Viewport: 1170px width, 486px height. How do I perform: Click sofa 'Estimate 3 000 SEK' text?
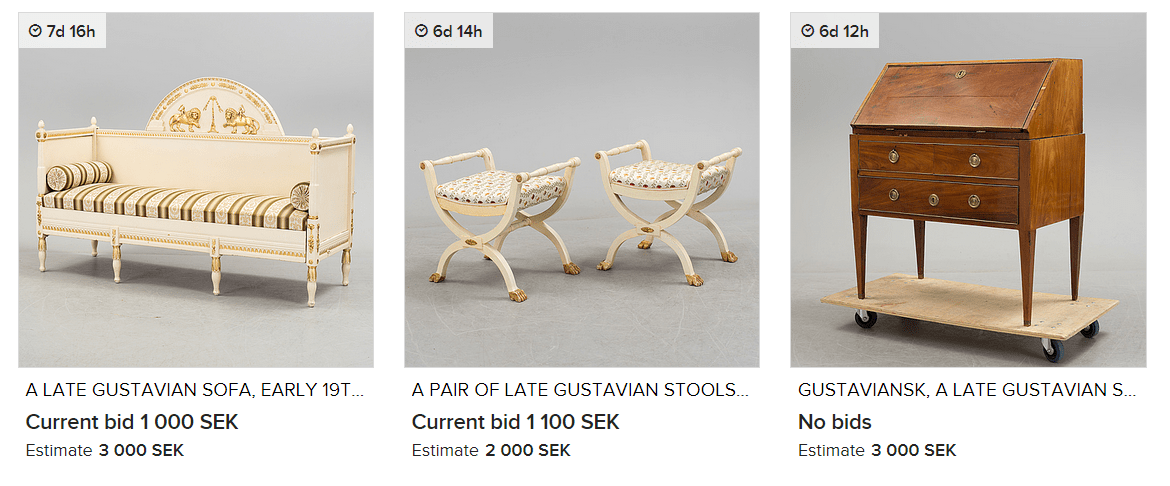click(104, 451)
